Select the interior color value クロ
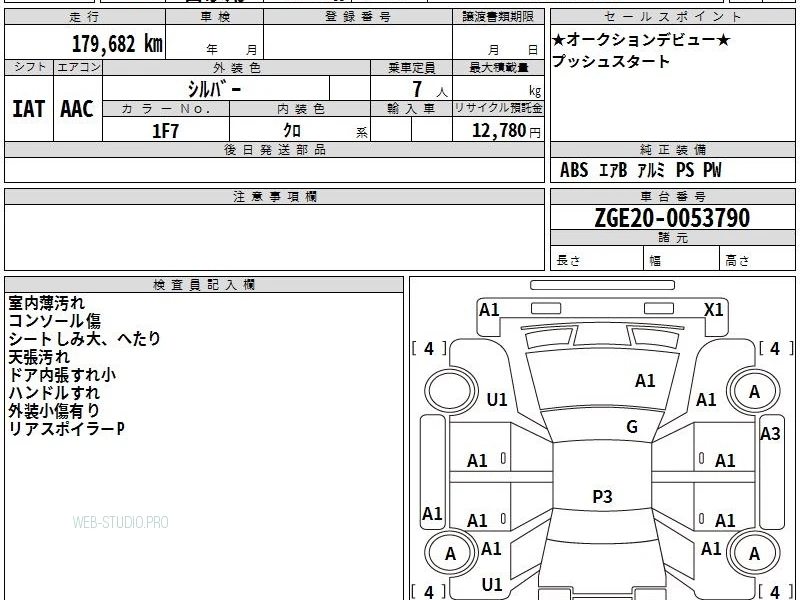800x600 pixels. [x=292, y=131]
